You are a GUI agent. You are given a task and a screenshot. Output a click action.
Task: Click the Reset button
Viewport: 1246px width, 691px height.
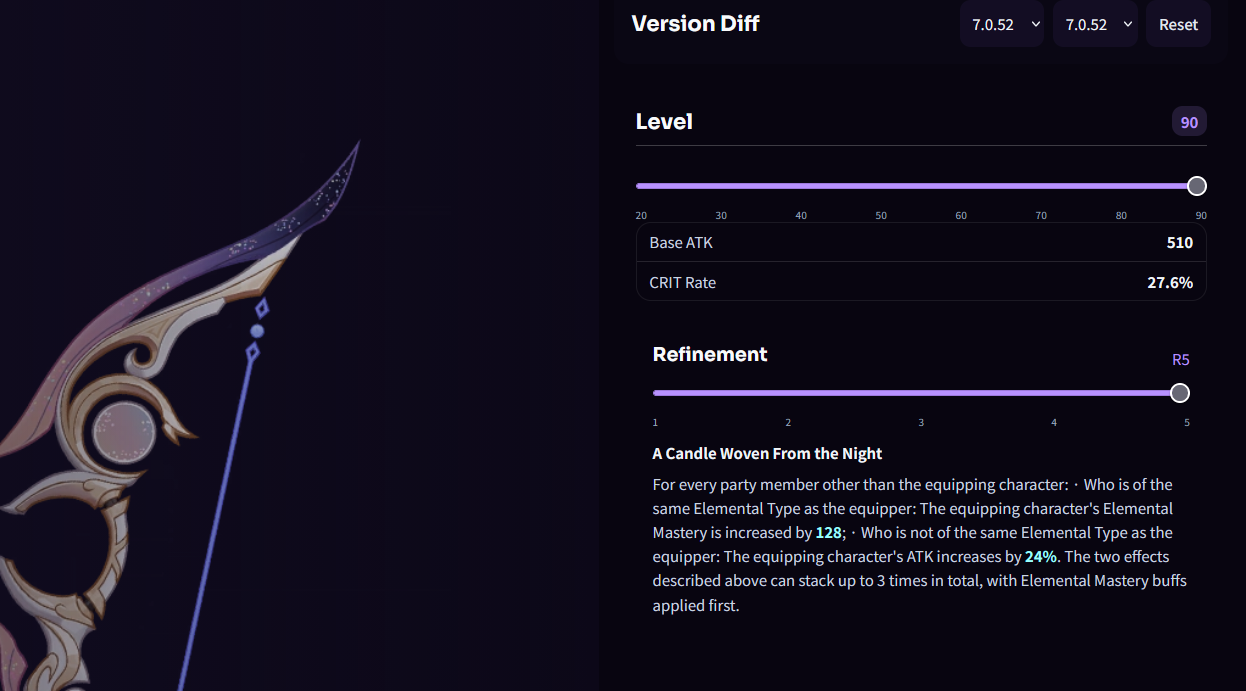tap(1178, 24)
